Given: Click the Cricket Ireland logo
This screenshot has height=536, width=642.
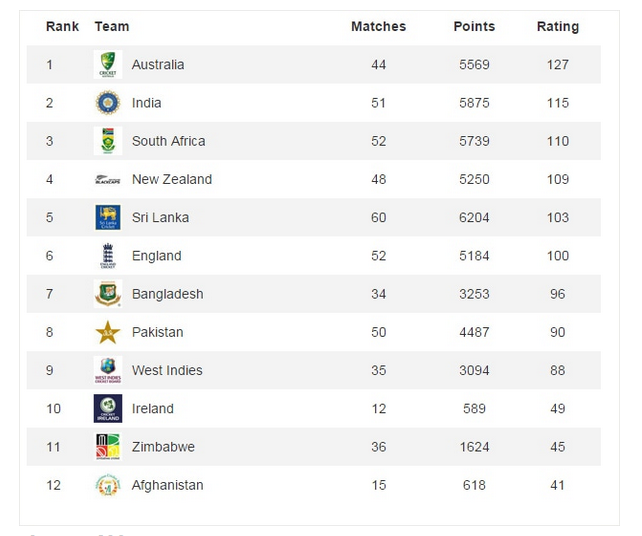Looking at the screenshot, I should [107, 409].
